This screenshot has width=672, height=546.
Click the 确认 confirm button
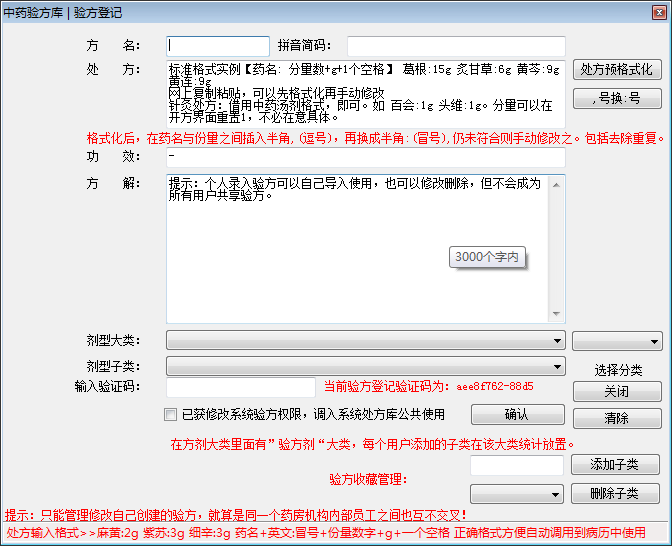517,414
